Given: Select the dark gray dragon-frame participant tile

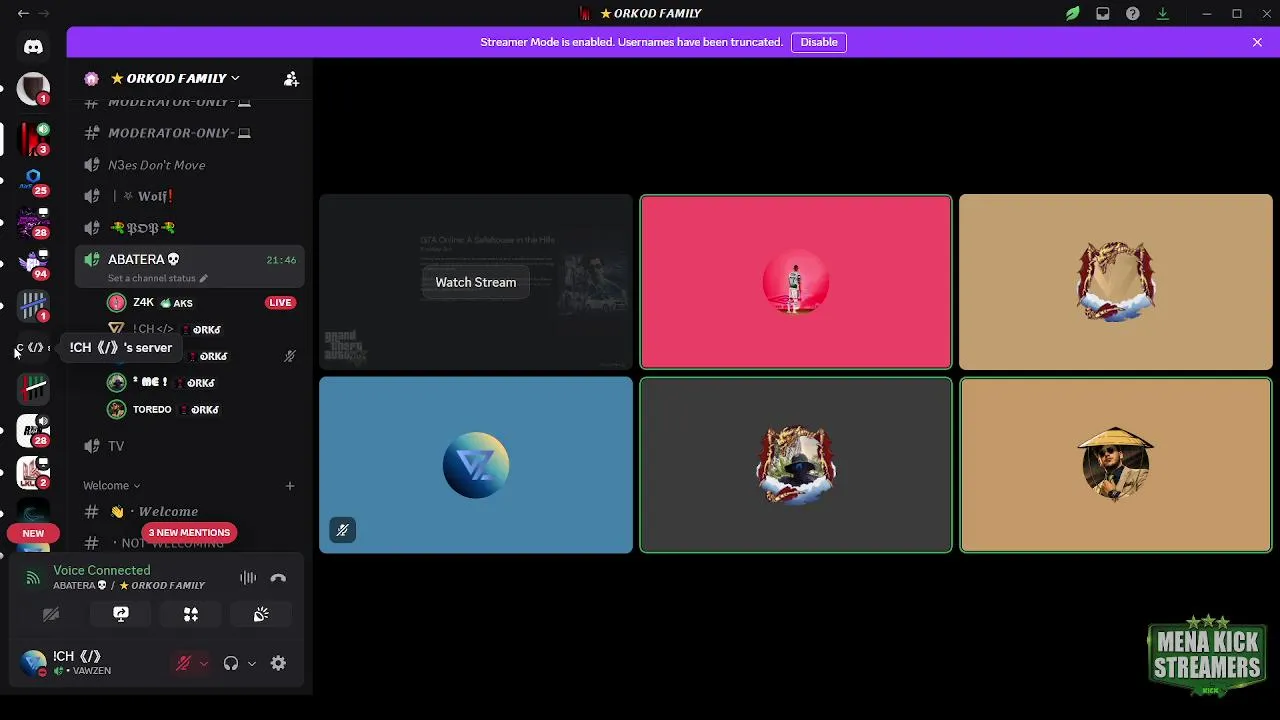Looking at the screenshot, I should click(x=796, y=465).
